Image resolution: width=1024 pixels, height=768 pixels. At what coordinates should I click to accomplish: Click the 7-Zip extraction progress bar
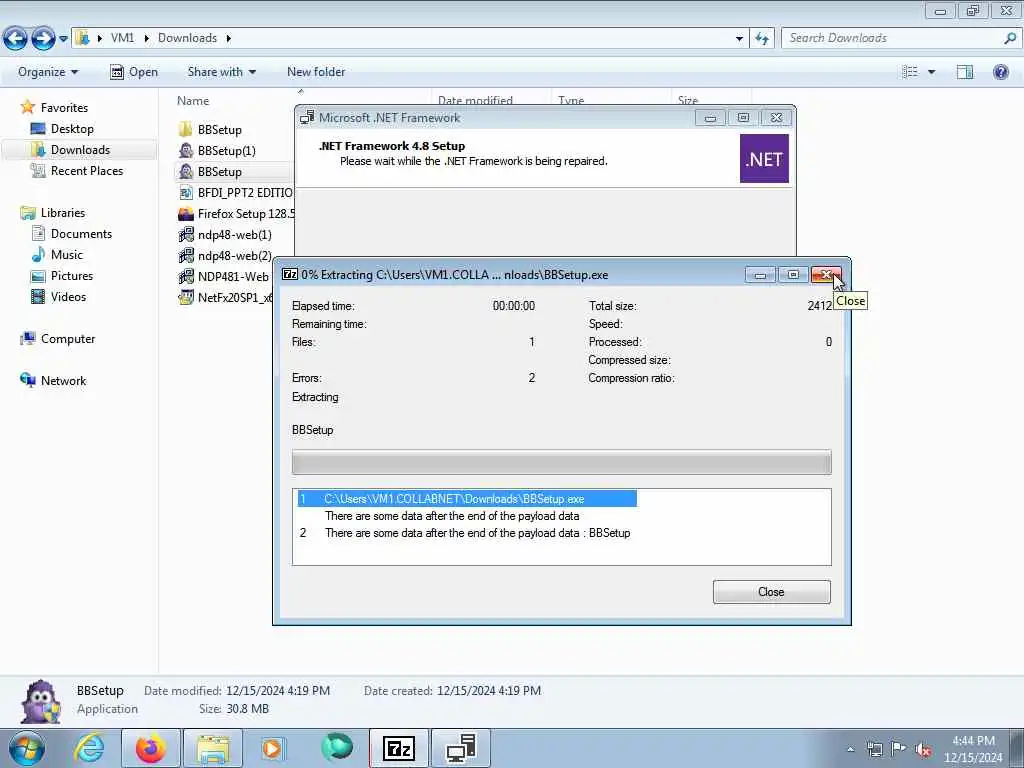coord(562,462)
